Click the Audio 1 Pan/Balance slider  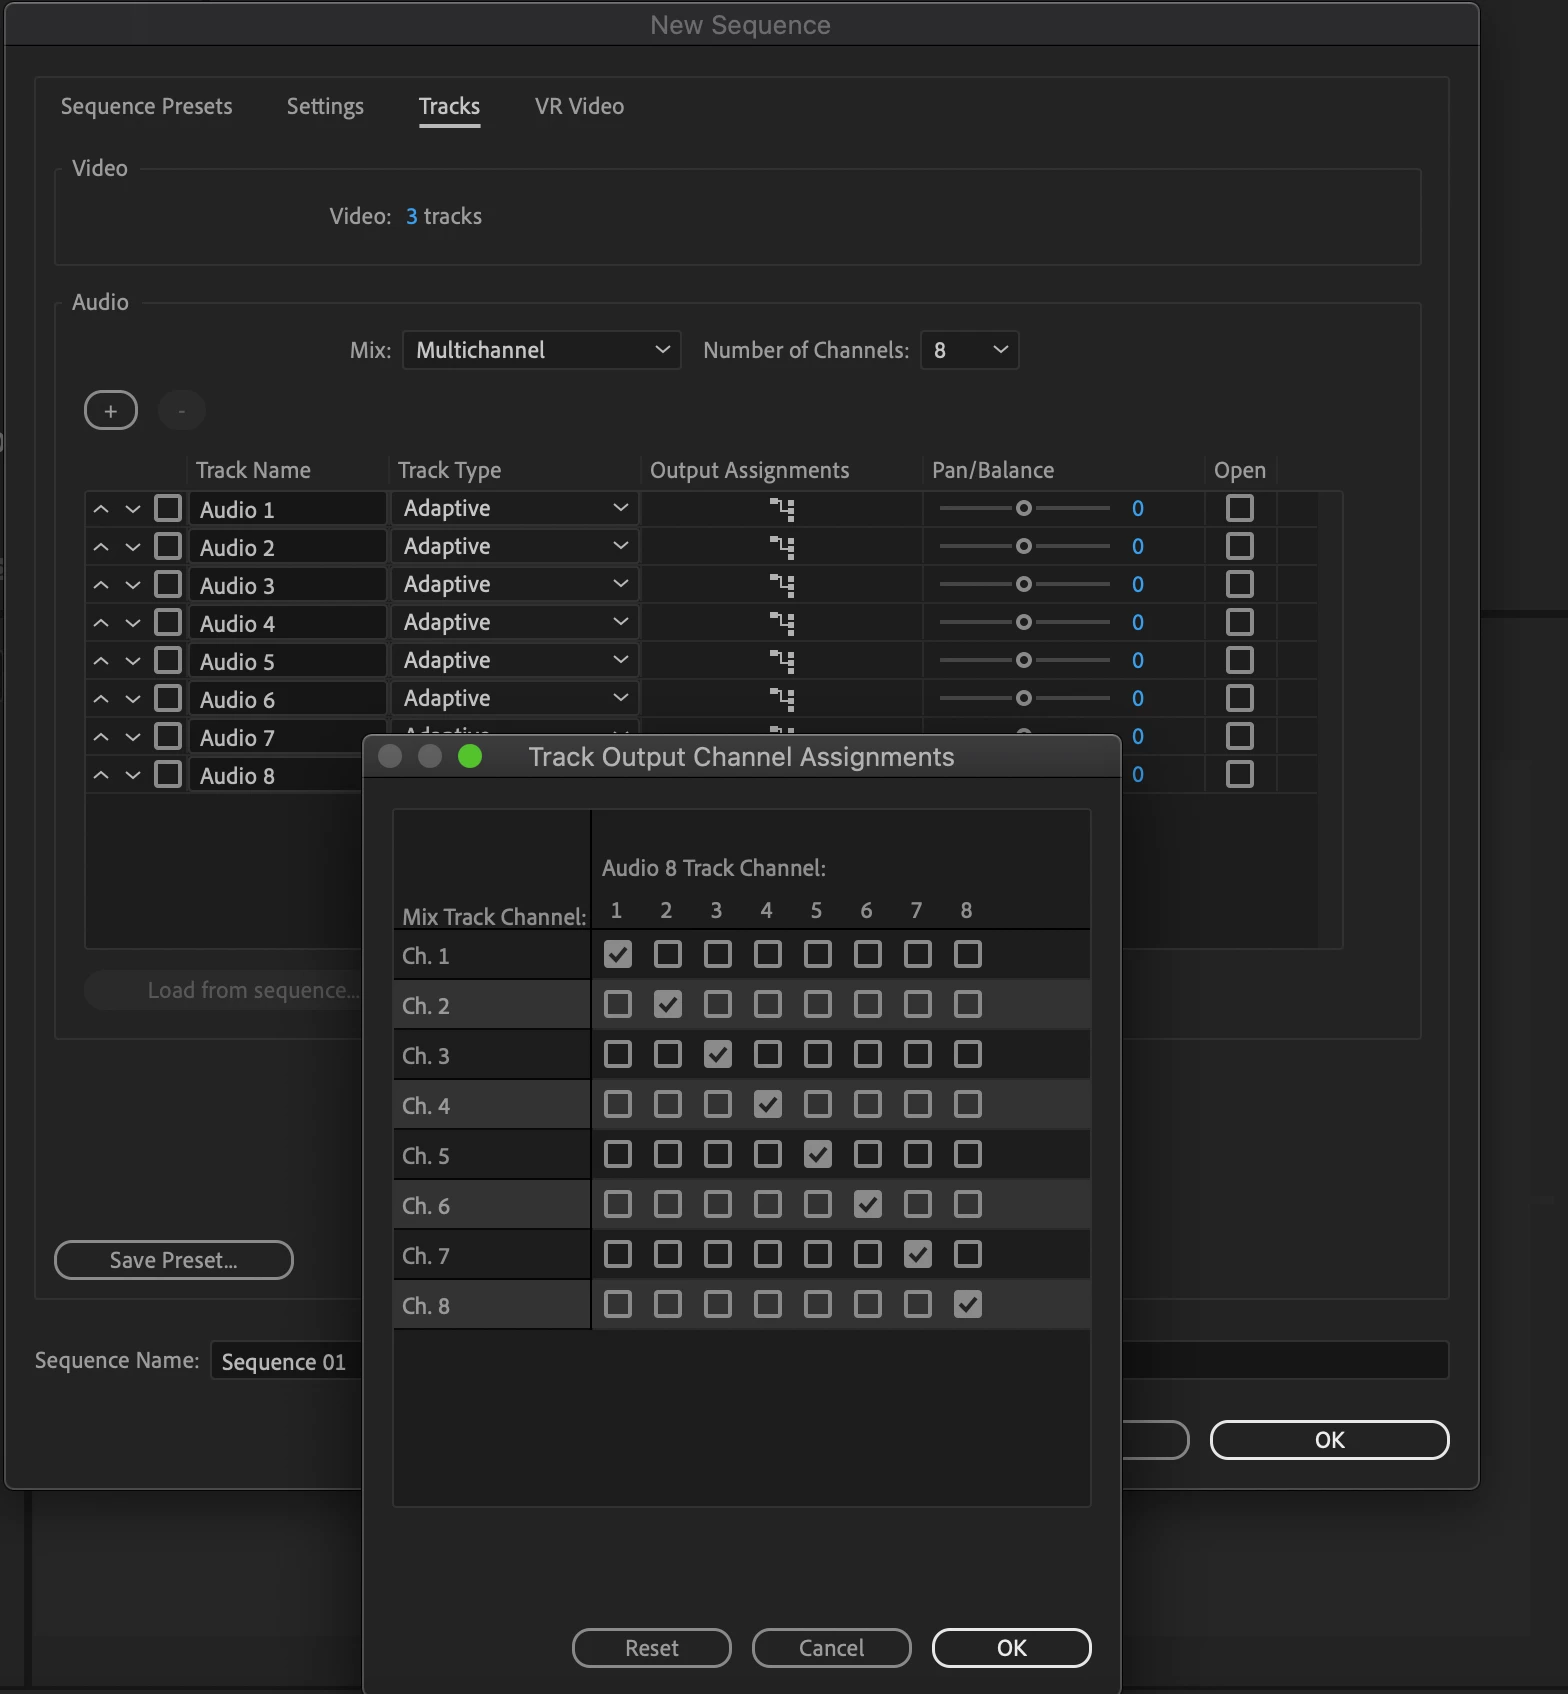(1024, 508)
